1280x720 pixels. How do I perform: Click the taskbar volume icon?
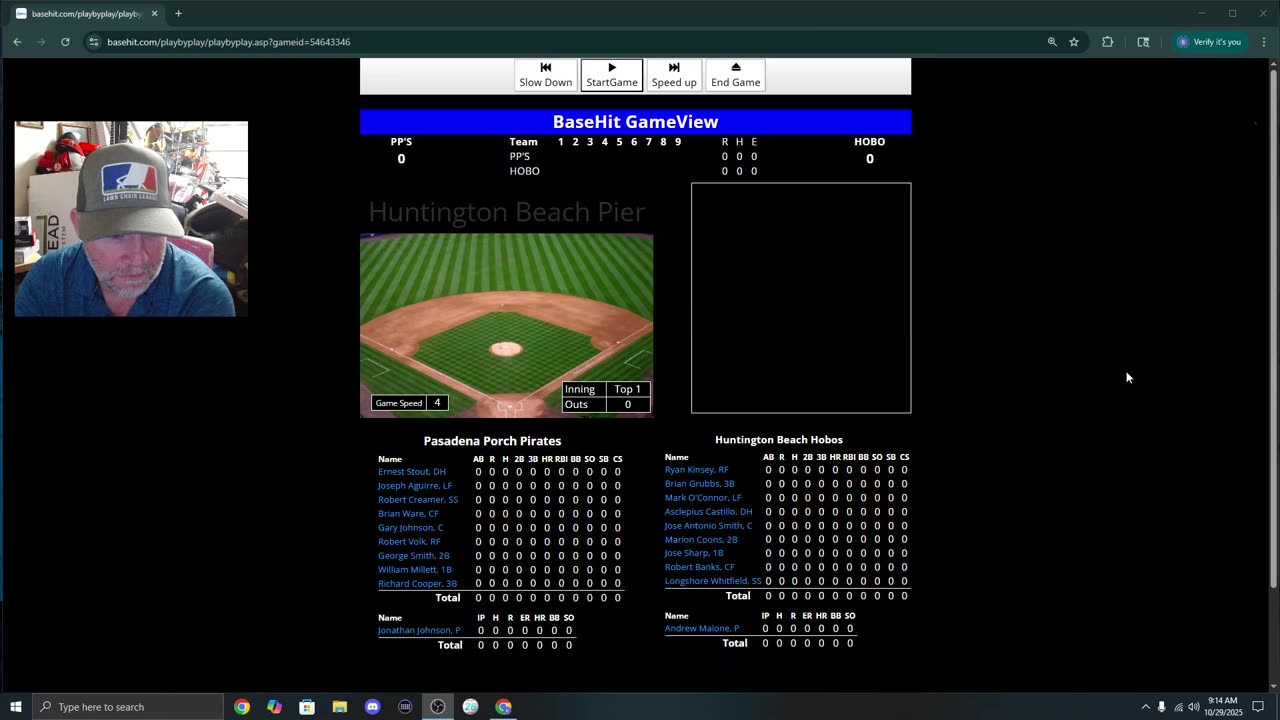(x=1194, y=707)
